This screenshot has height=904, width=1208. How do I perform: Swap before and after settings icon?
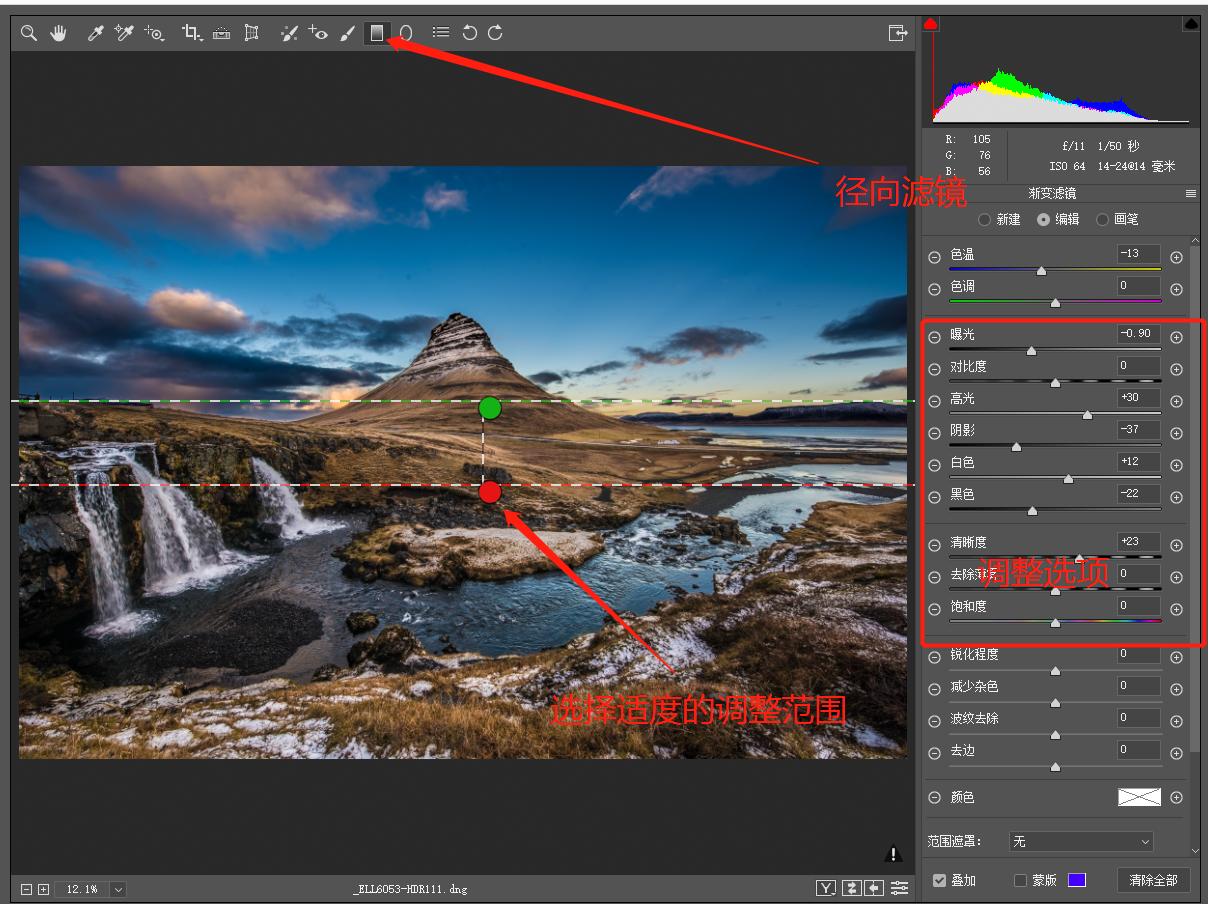coord(851,888)
